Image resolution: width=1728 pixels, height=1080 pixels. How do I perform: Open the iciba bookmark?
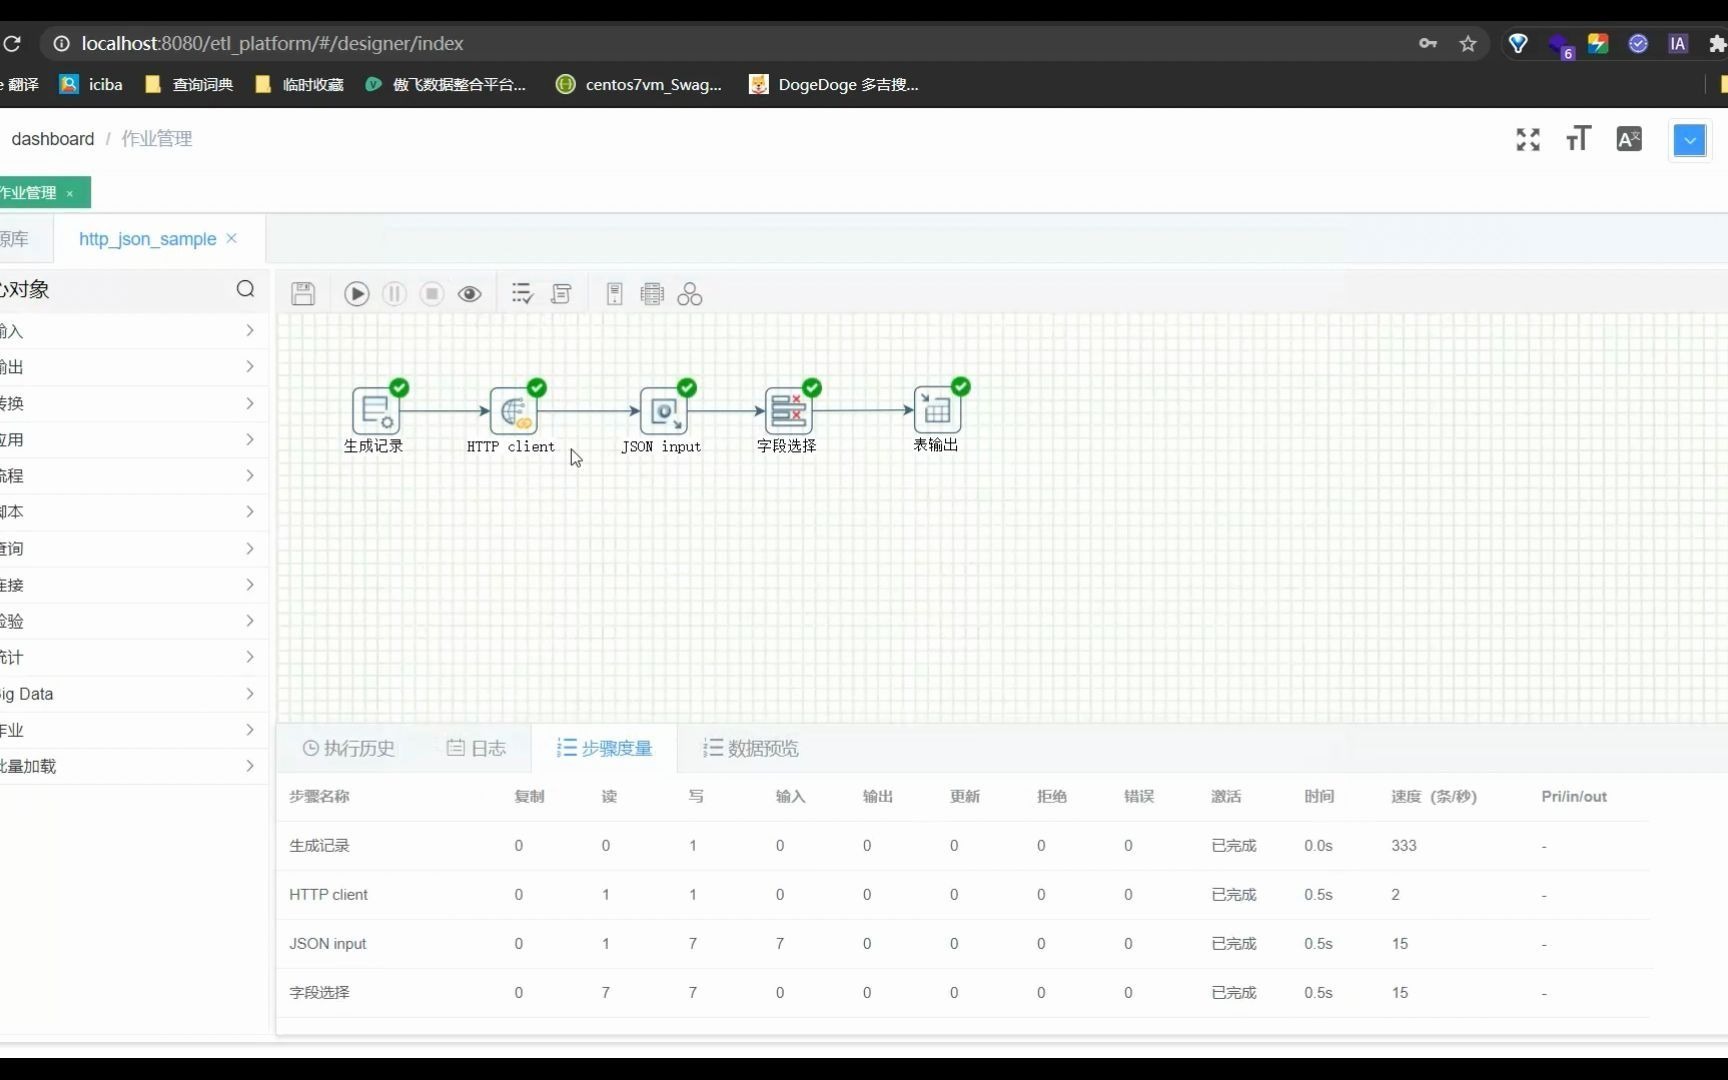click(x=91, y=84)
